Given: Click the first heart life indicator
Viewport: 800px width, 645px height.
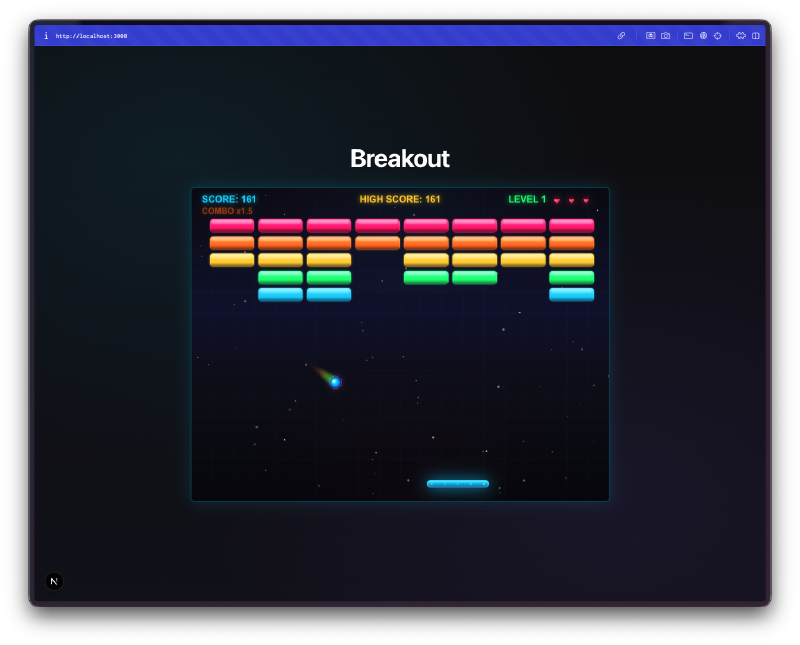Looking at the screenshot, I should (557, 201).
